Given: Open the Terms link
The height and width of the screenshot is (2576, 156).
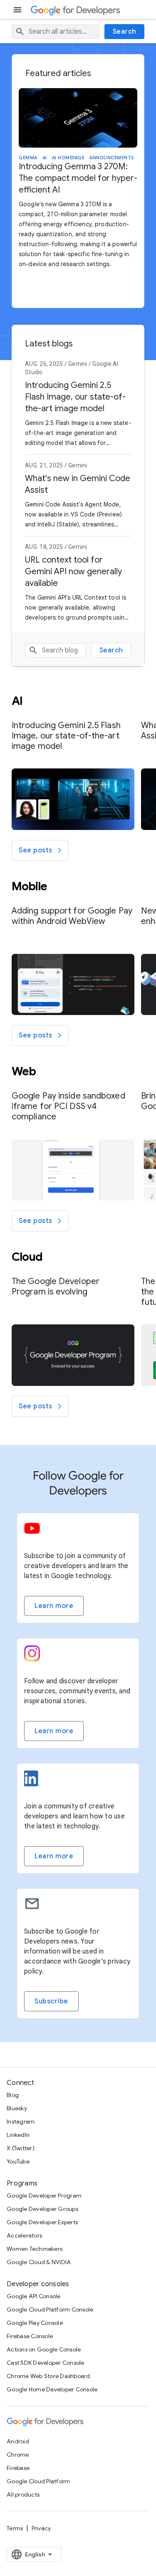Looking at the screenshot, I should click(x=15, y=2528).
